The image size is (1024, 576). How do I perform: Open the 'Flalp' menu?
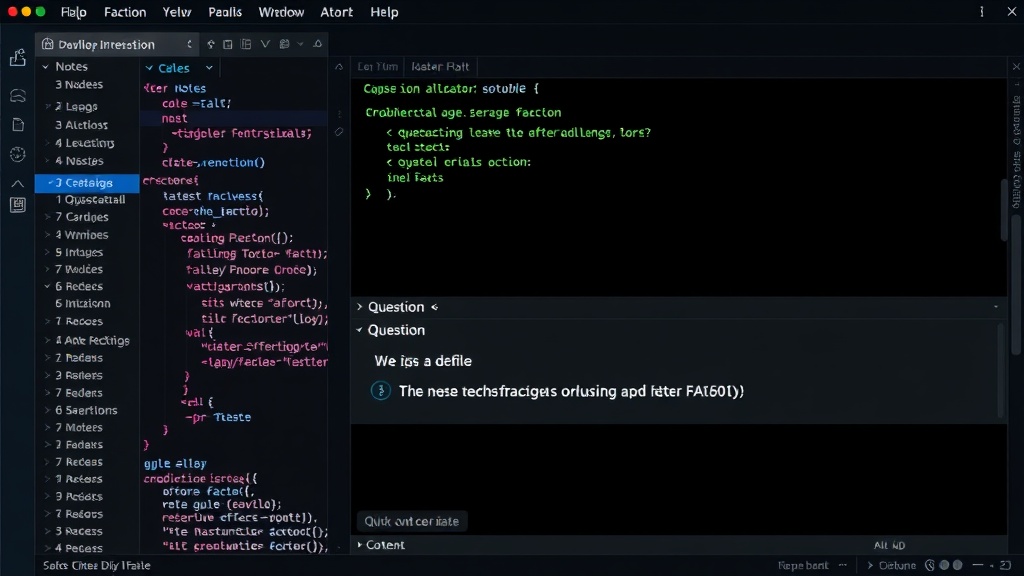73,12
